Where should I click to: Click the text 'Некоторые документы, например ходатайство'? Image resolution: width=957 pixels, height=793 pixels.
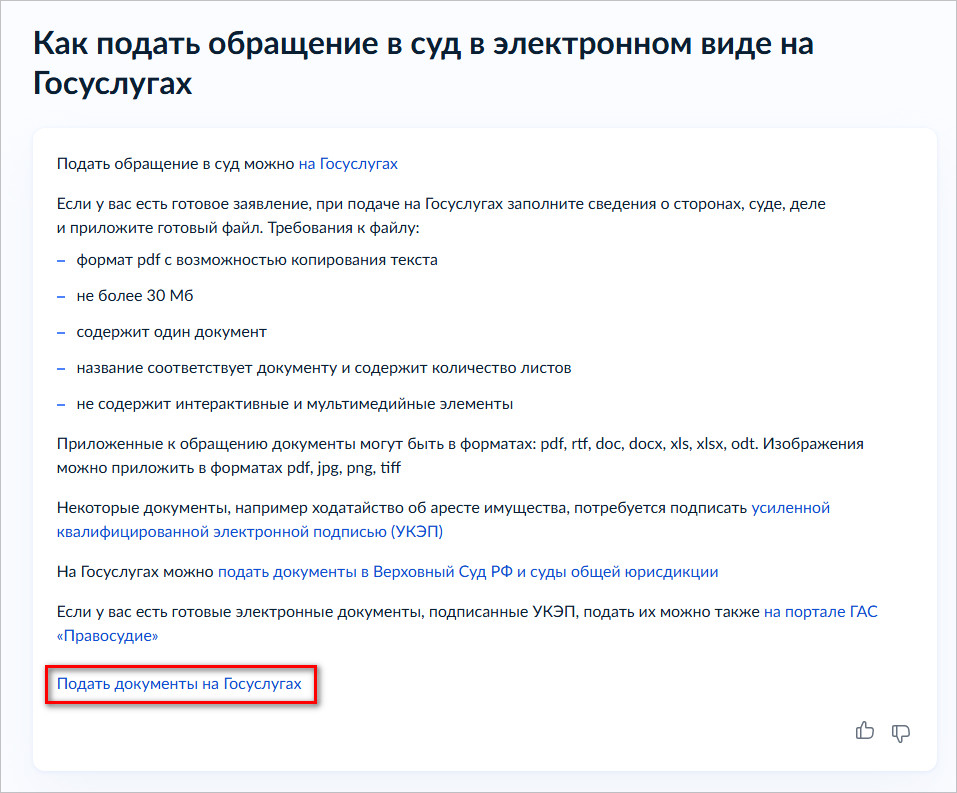(x=313, y=508)
